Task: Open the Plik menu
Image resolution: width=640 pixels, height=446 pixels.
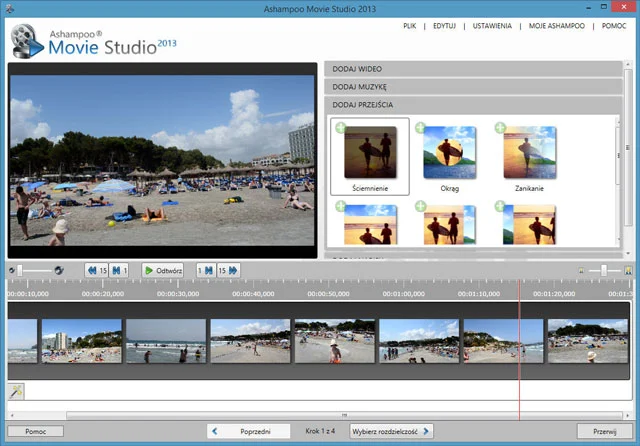Action: (x=412, y=24)
